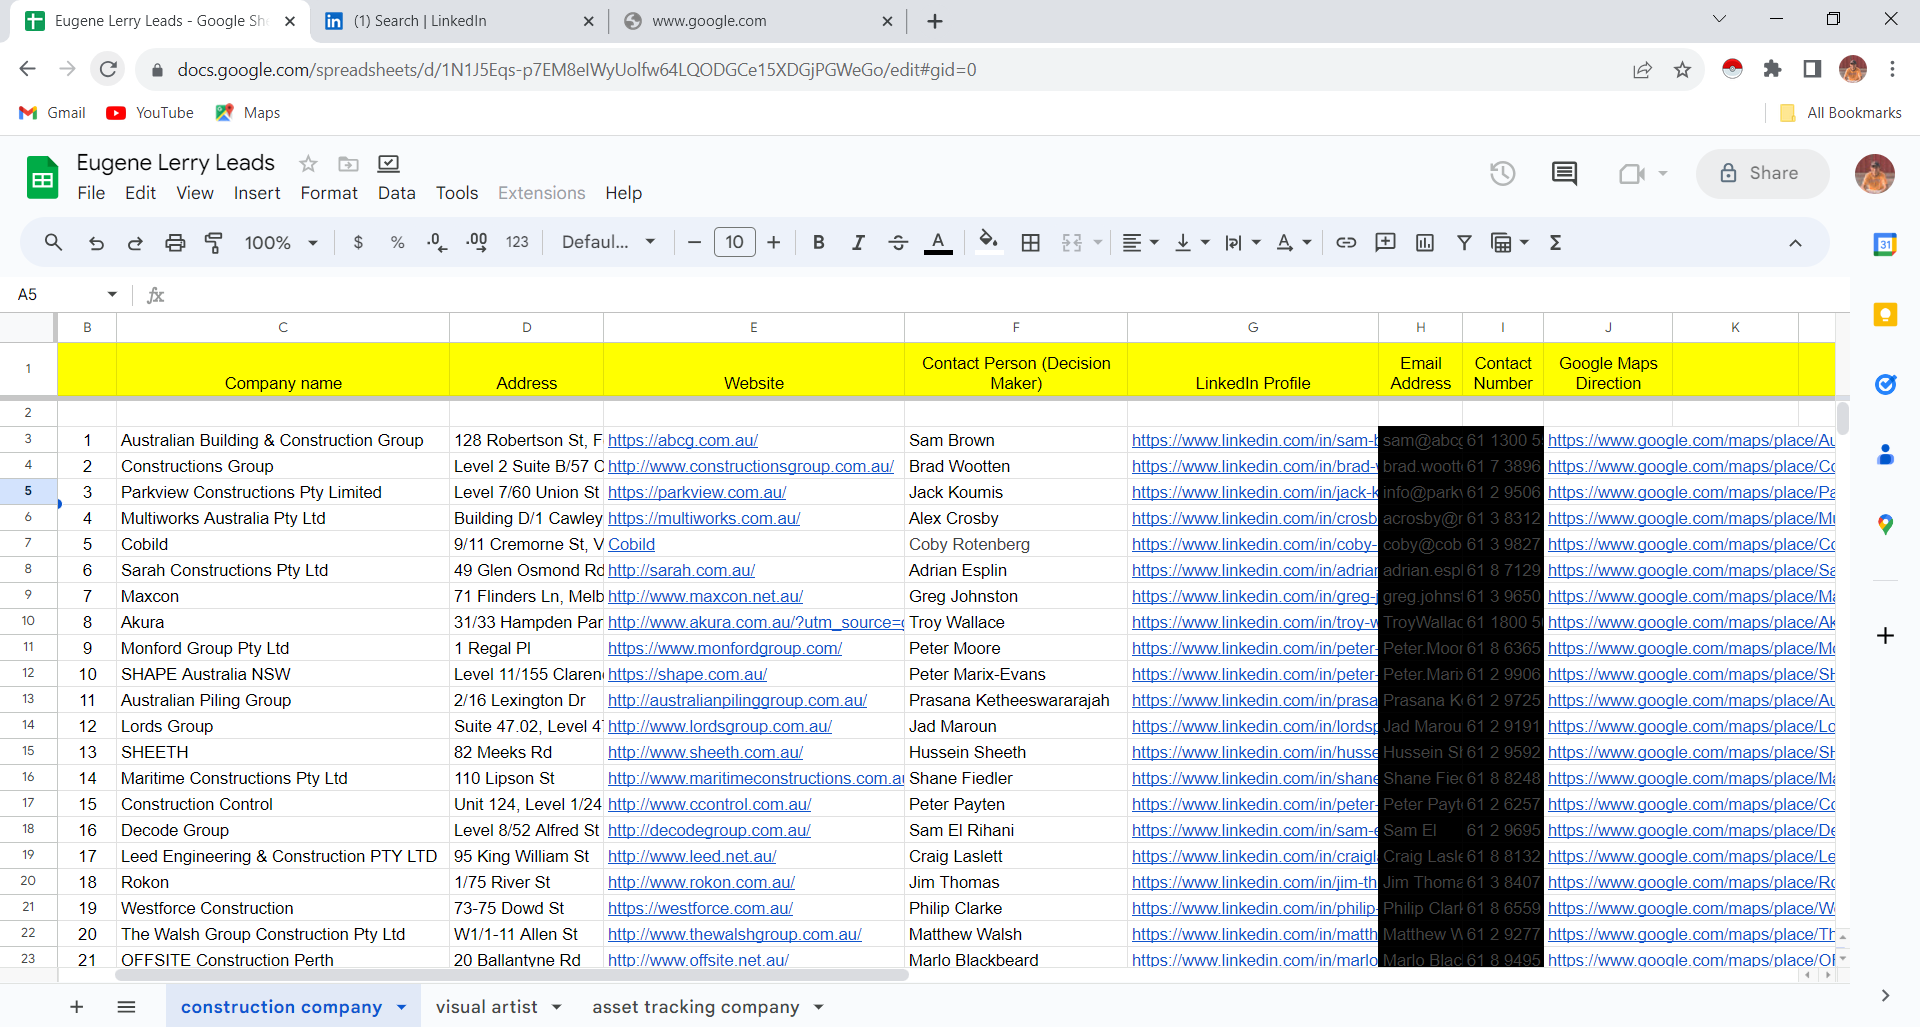Open the Insert menu
The width and height of the screenshot is (1920, 1027).
point(257,193)
